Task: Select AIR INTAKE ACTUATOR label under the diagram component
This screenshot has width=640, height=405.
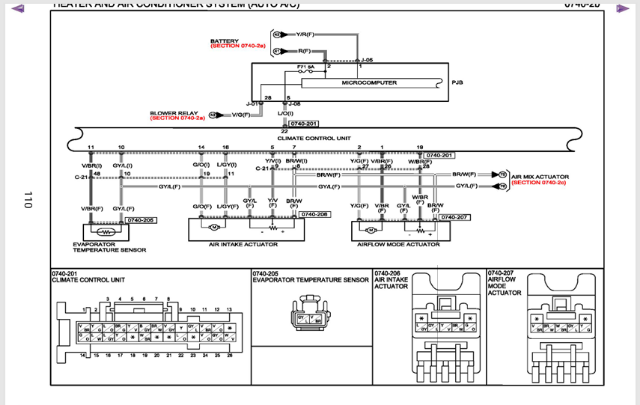Action: click(243, 245)
